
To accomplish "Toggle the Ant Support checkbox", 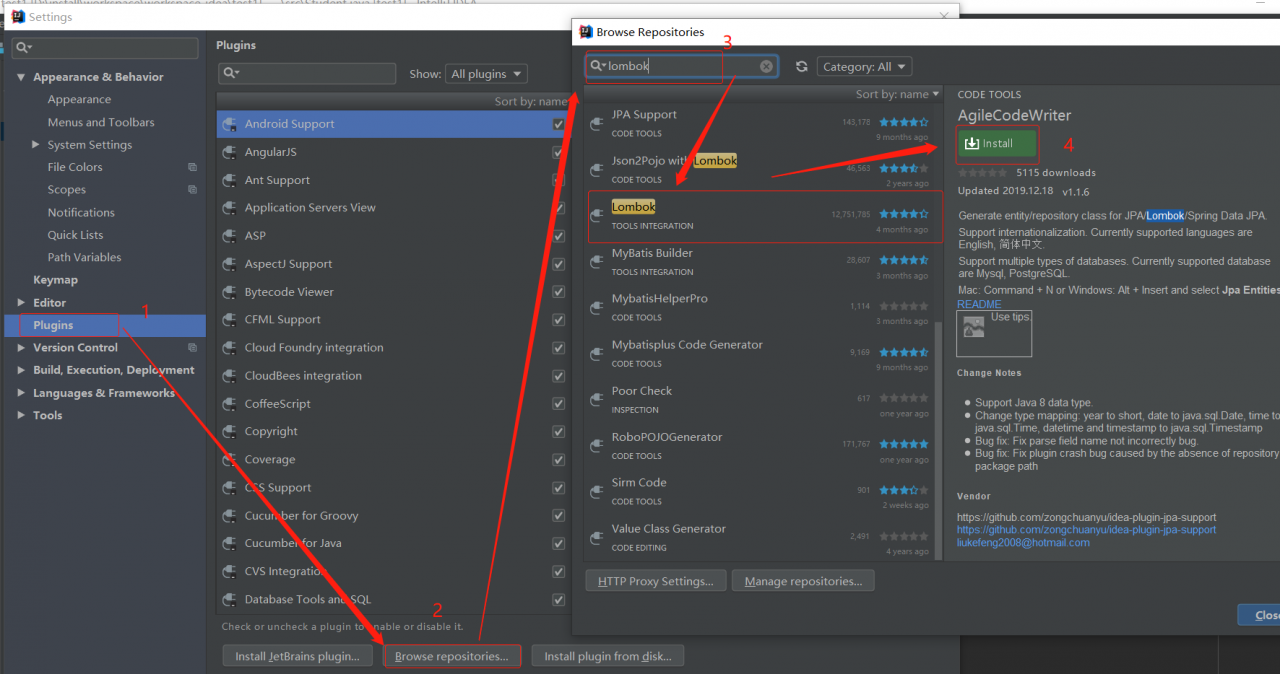I will [x=558, y=180].
